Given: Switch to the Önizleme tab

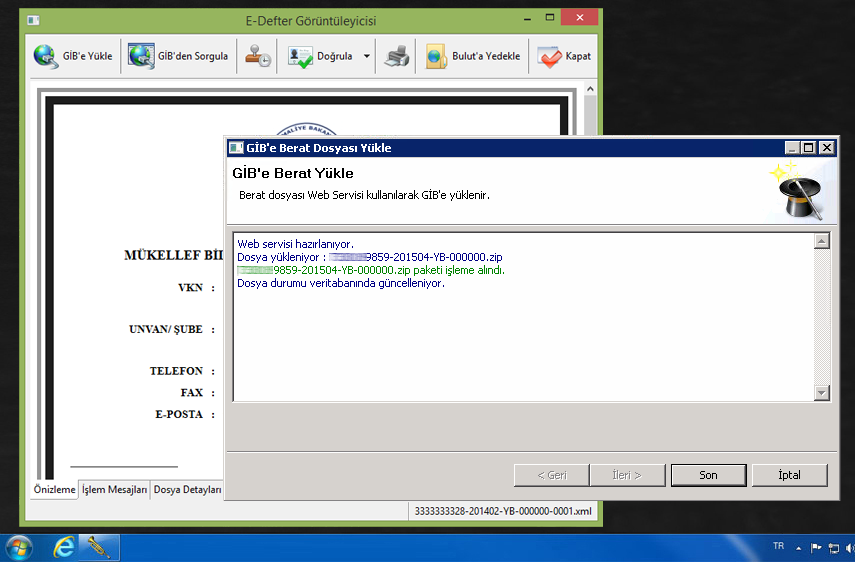Looking at the screenshot, I should tap(54, 490).
